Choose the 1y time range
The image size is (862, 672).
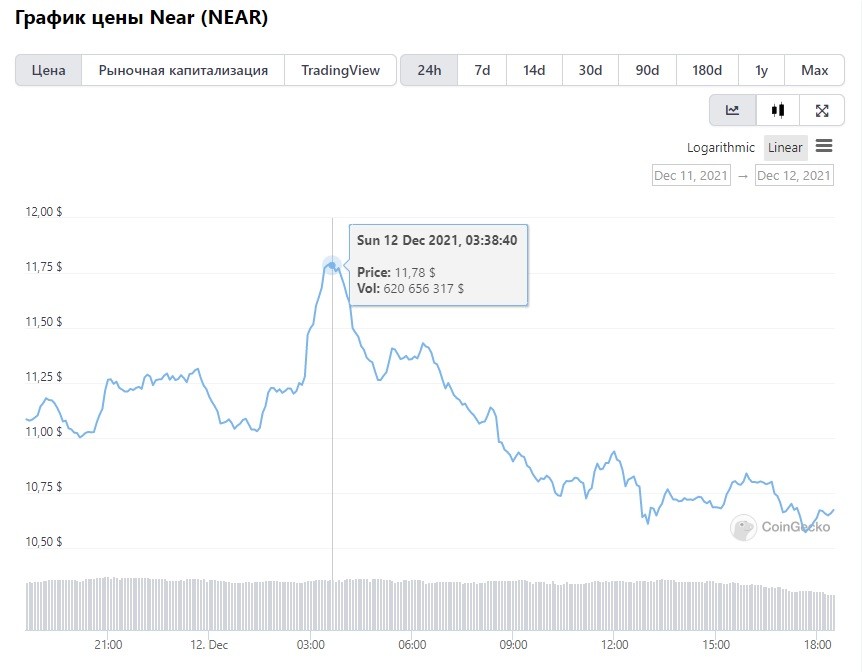click(761, 70)
